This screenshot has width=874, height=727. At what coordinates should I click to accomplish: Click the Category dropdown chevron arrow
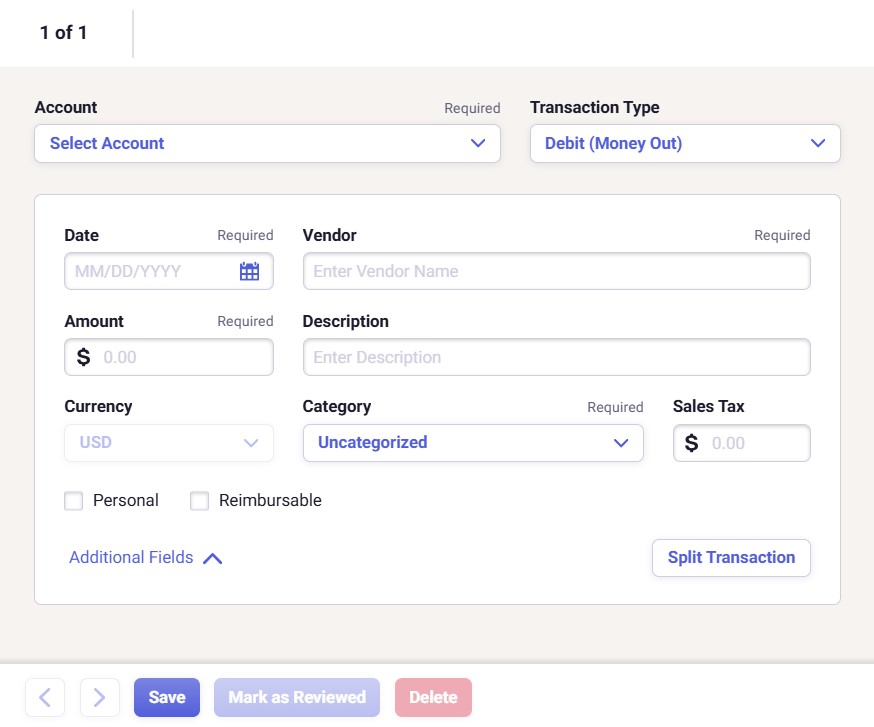tap(621, 443)
